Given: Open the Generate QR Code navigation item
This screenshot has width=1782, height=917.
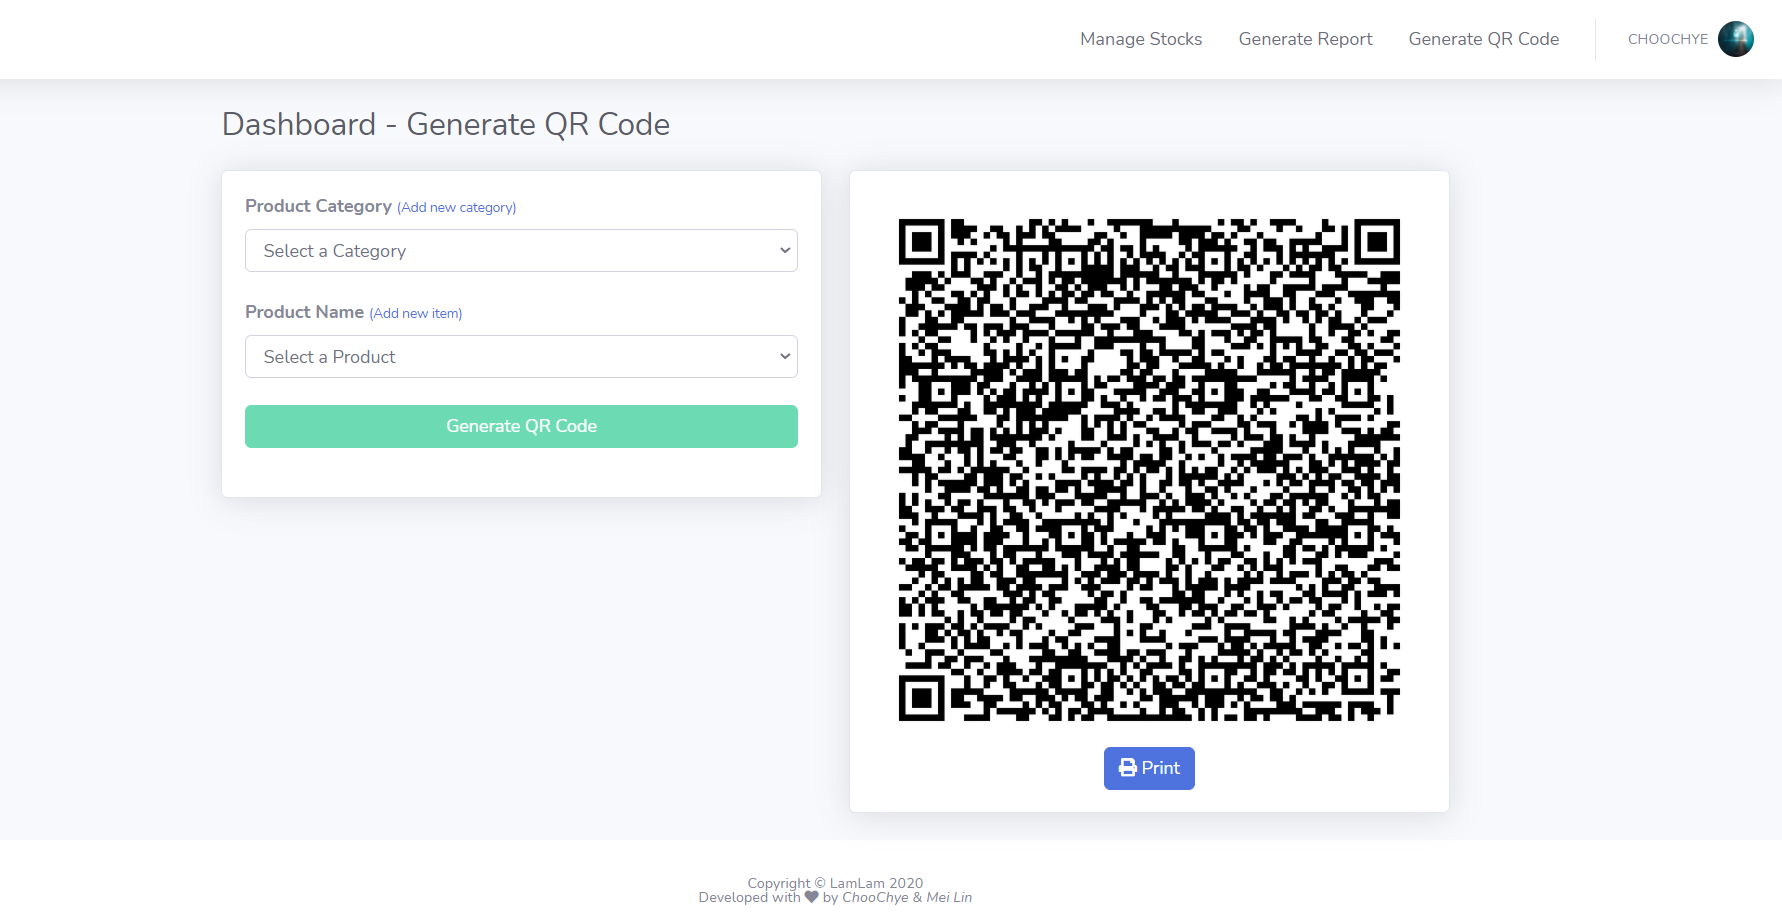Looking at the screenshot, I should 1483,39.
